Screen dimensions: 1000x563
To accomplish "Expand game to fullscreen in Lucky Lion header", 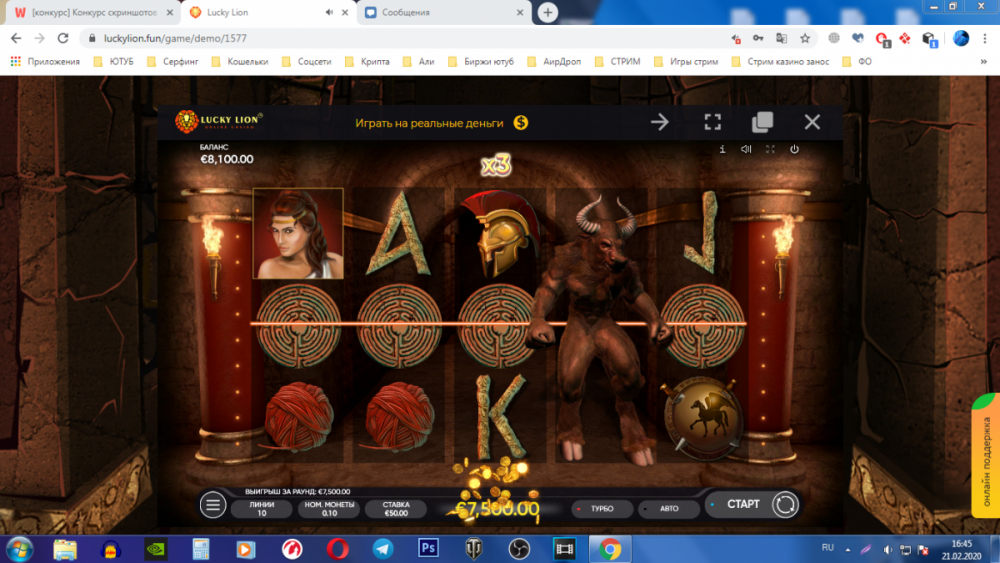I will click(x=712, y=122).
